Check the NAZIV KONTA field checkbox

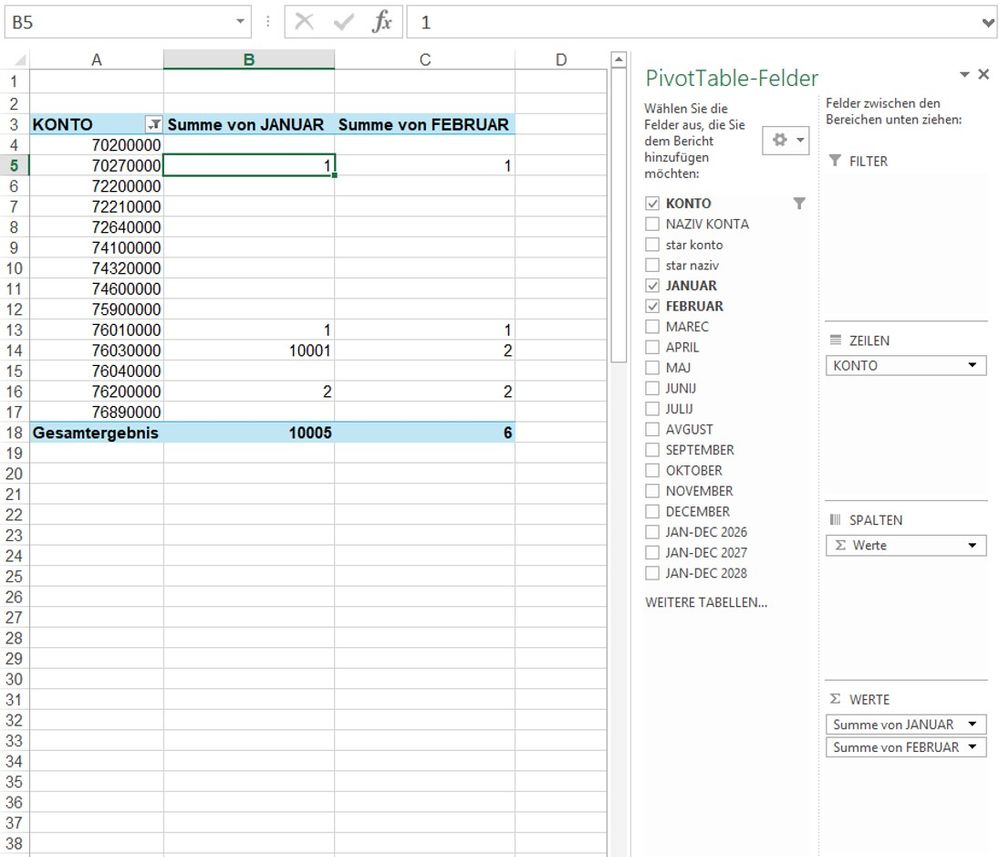click(652, 224)
